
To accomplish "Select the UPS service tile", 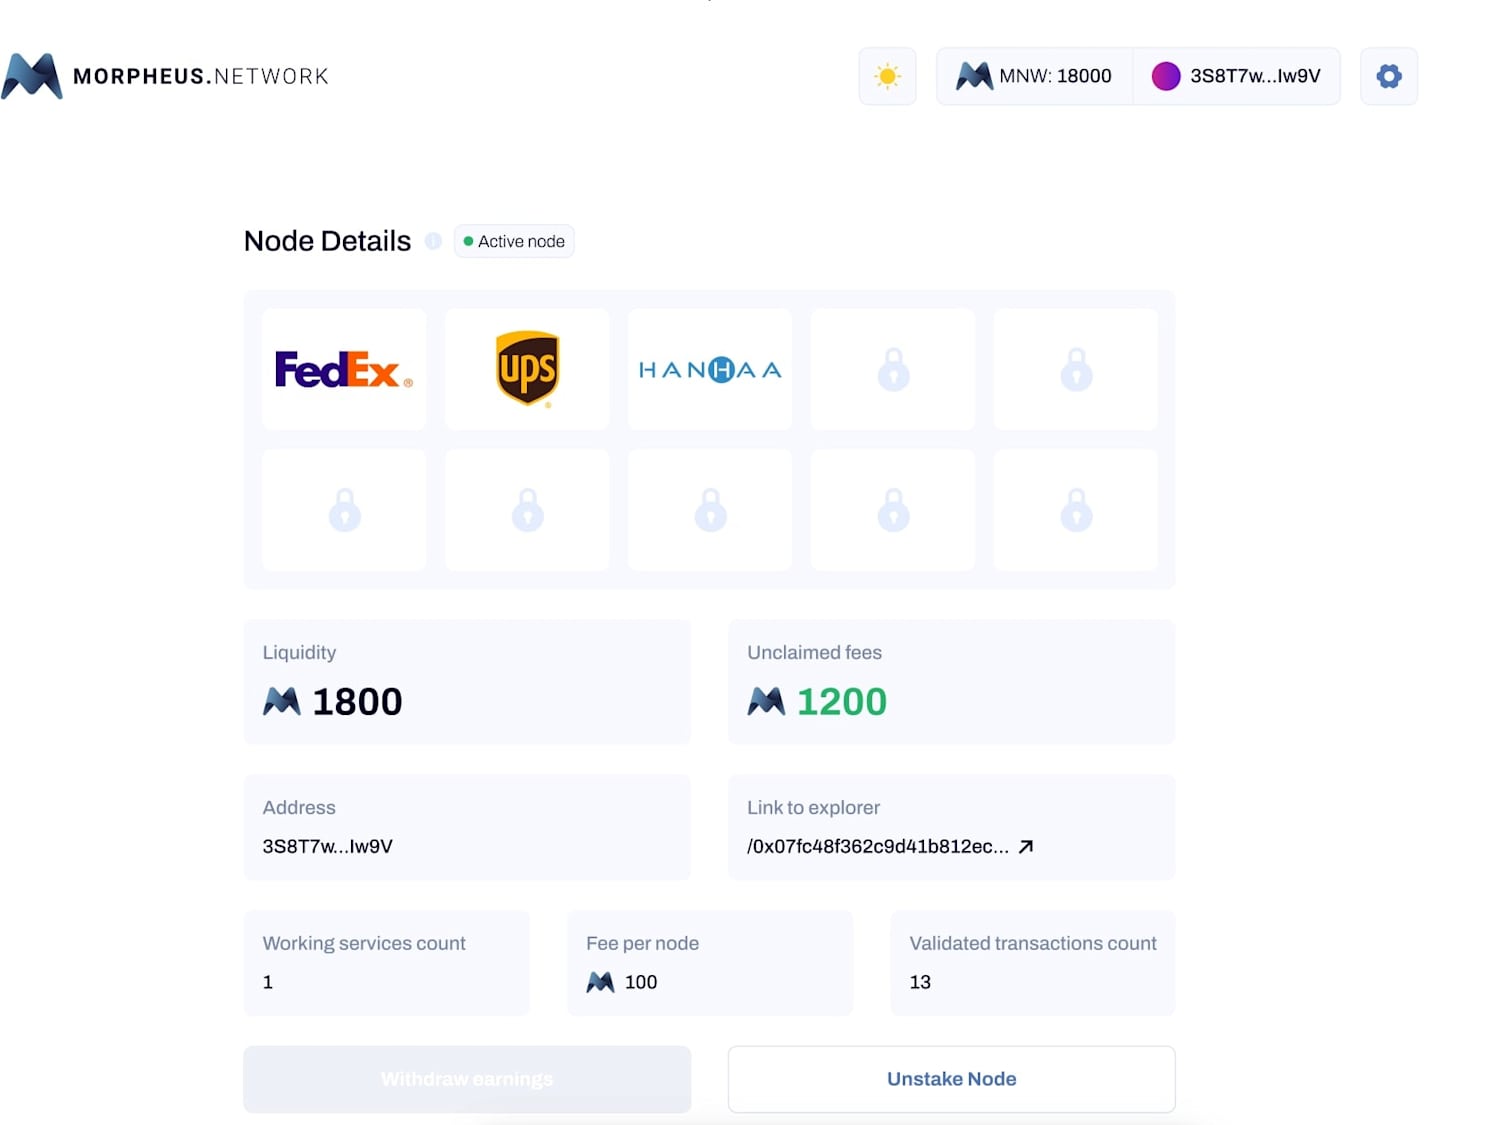I will pyautogui.click(x=527, y=369).
